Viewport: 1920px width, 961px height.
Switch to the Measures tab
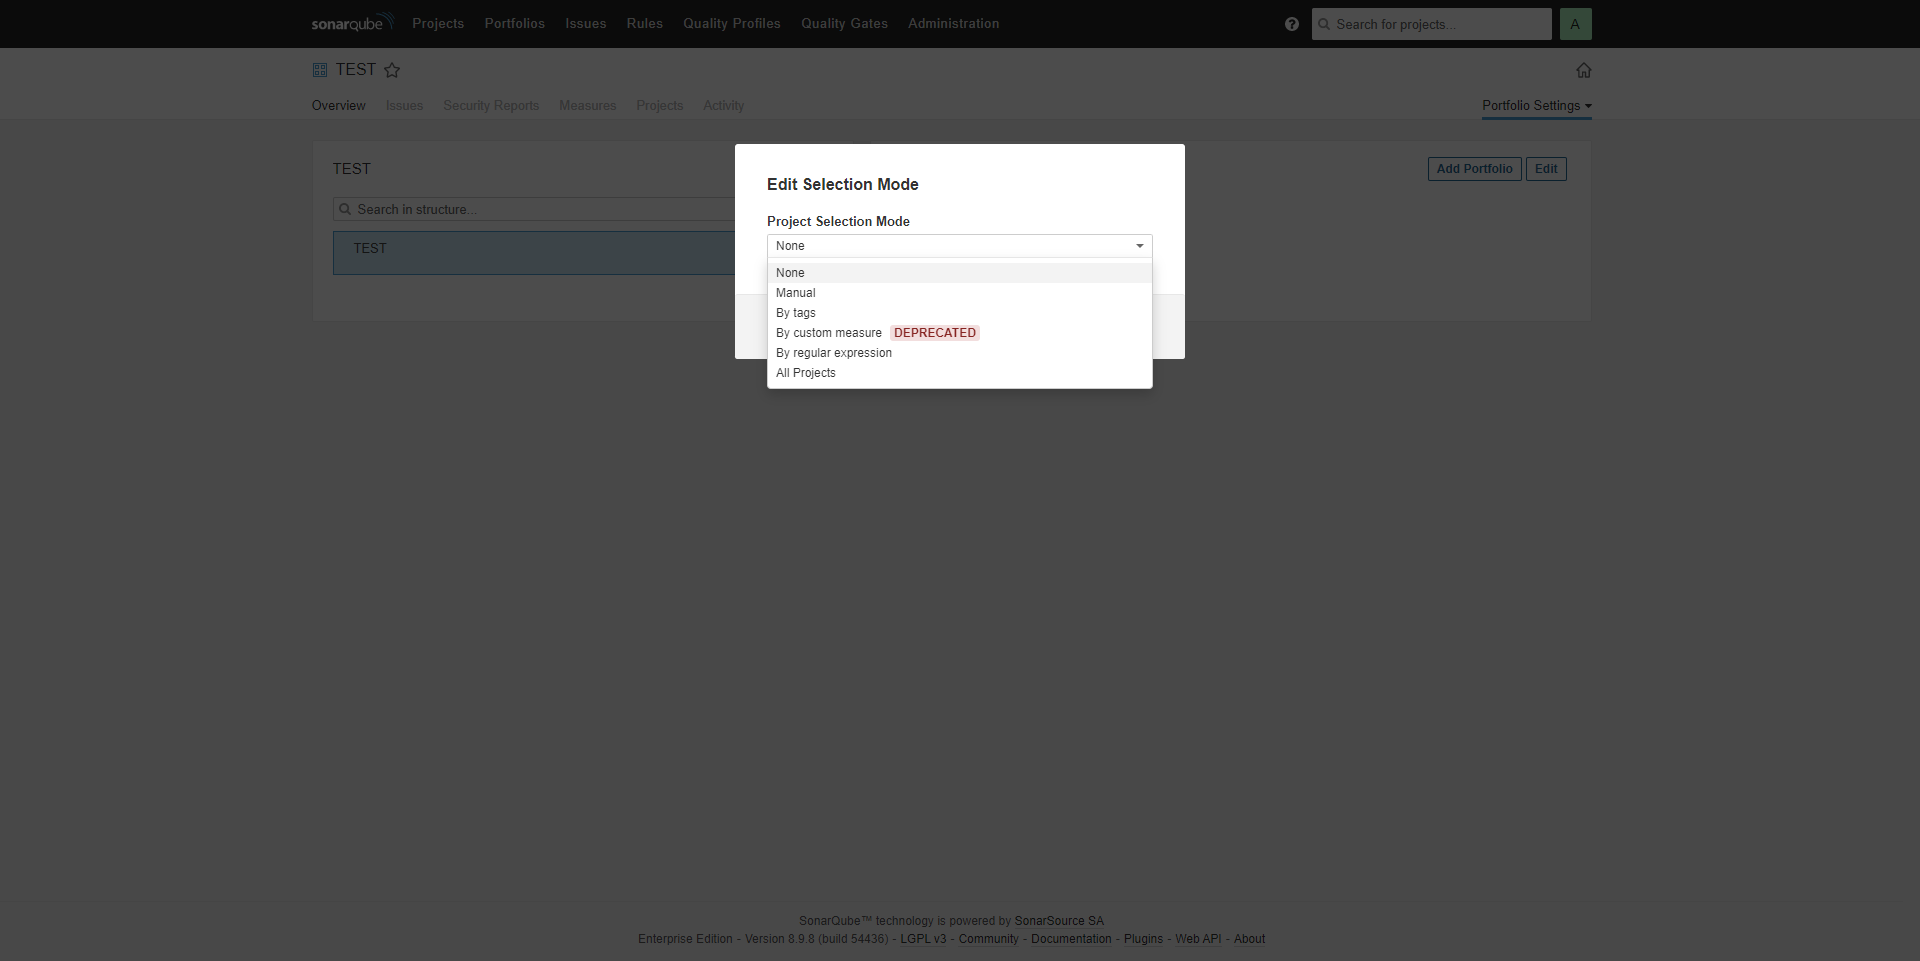click(x=588, y=105)
